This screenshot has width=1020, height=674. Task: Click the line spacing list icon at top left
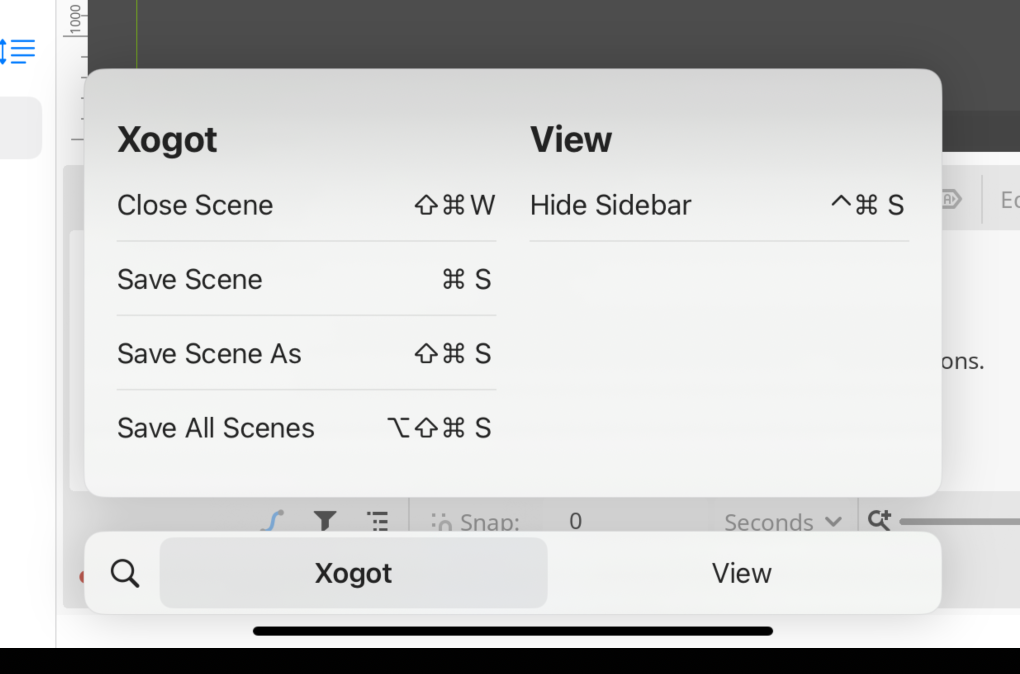coord(17,51)
